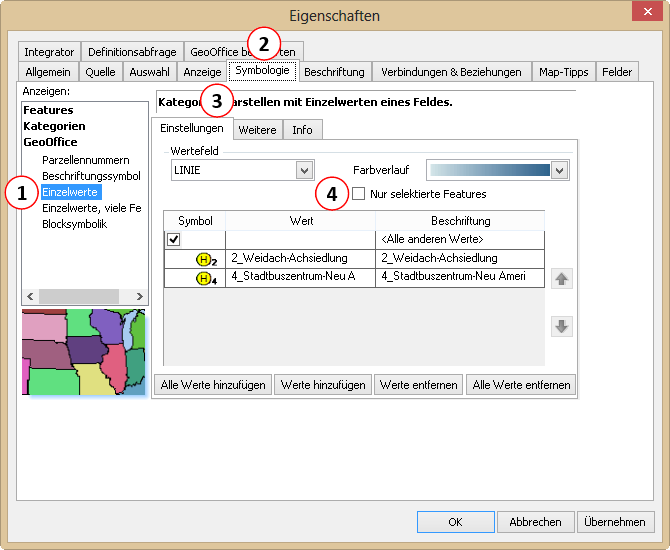Uncheck the Alle anderen Werte checkbox
Screen dimensions: 670x550
click(174, 239)
